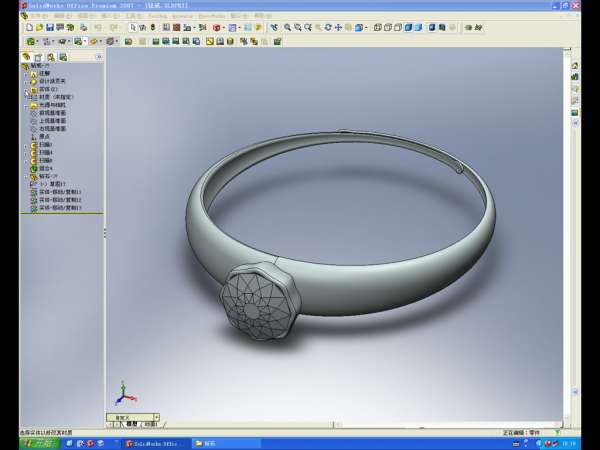Open dropdown beside first green icon, second toolbar row
The image size is (600, 450).
[x=37, y=41]
